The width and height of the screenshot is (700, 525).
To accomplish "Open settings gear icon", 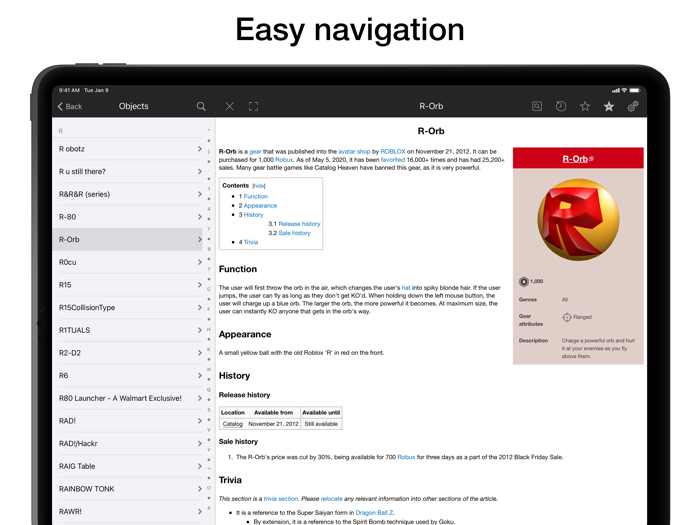I will [633, 106].
